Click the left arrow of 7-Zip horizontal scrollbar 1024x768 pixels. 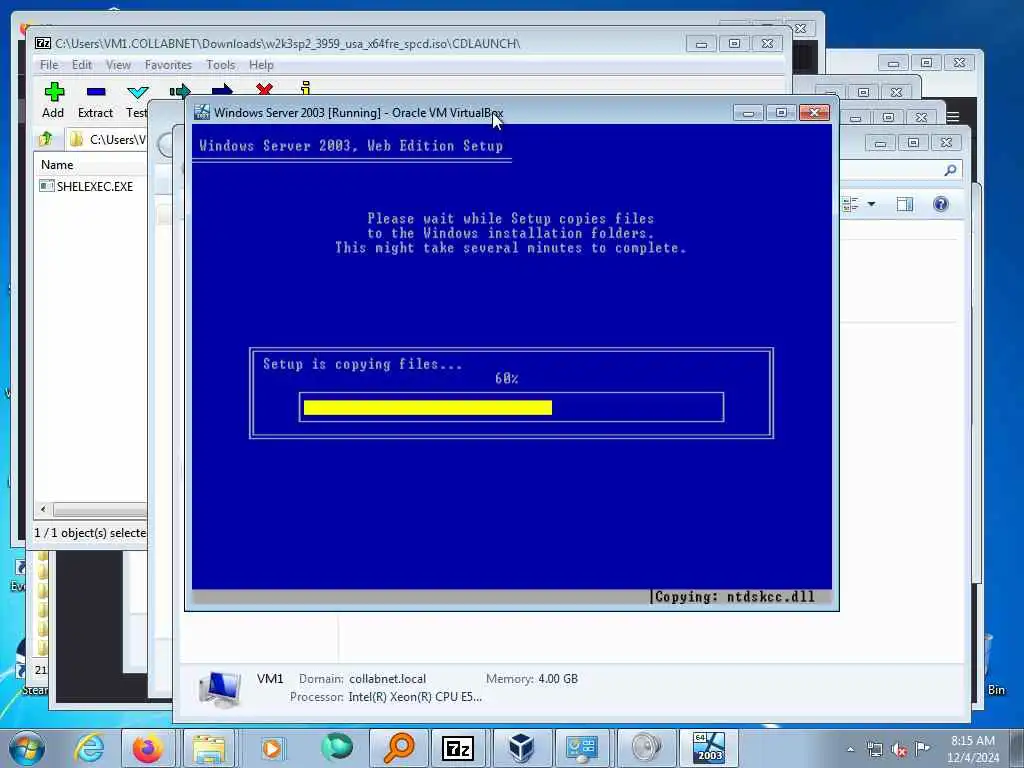pos(43,509)
